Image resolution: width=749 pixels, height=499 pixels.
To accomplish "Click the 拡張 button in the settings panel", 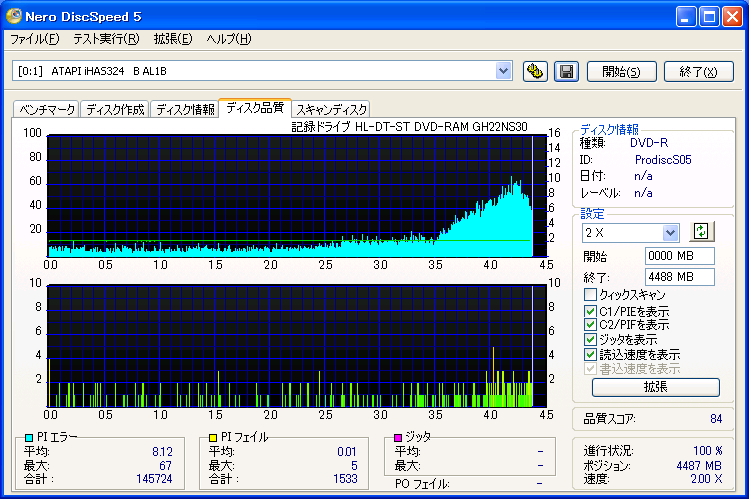I will click(x=655, y=387).
